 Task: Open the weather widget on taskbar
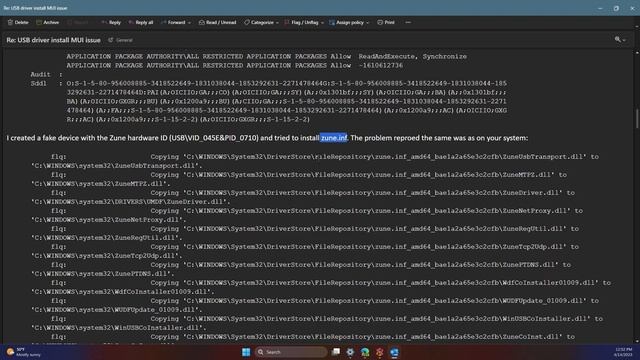pos(24,352)
